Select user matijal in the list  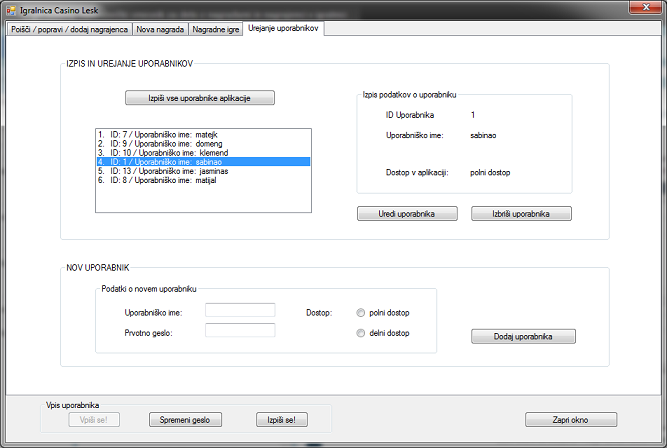(166, 180)
